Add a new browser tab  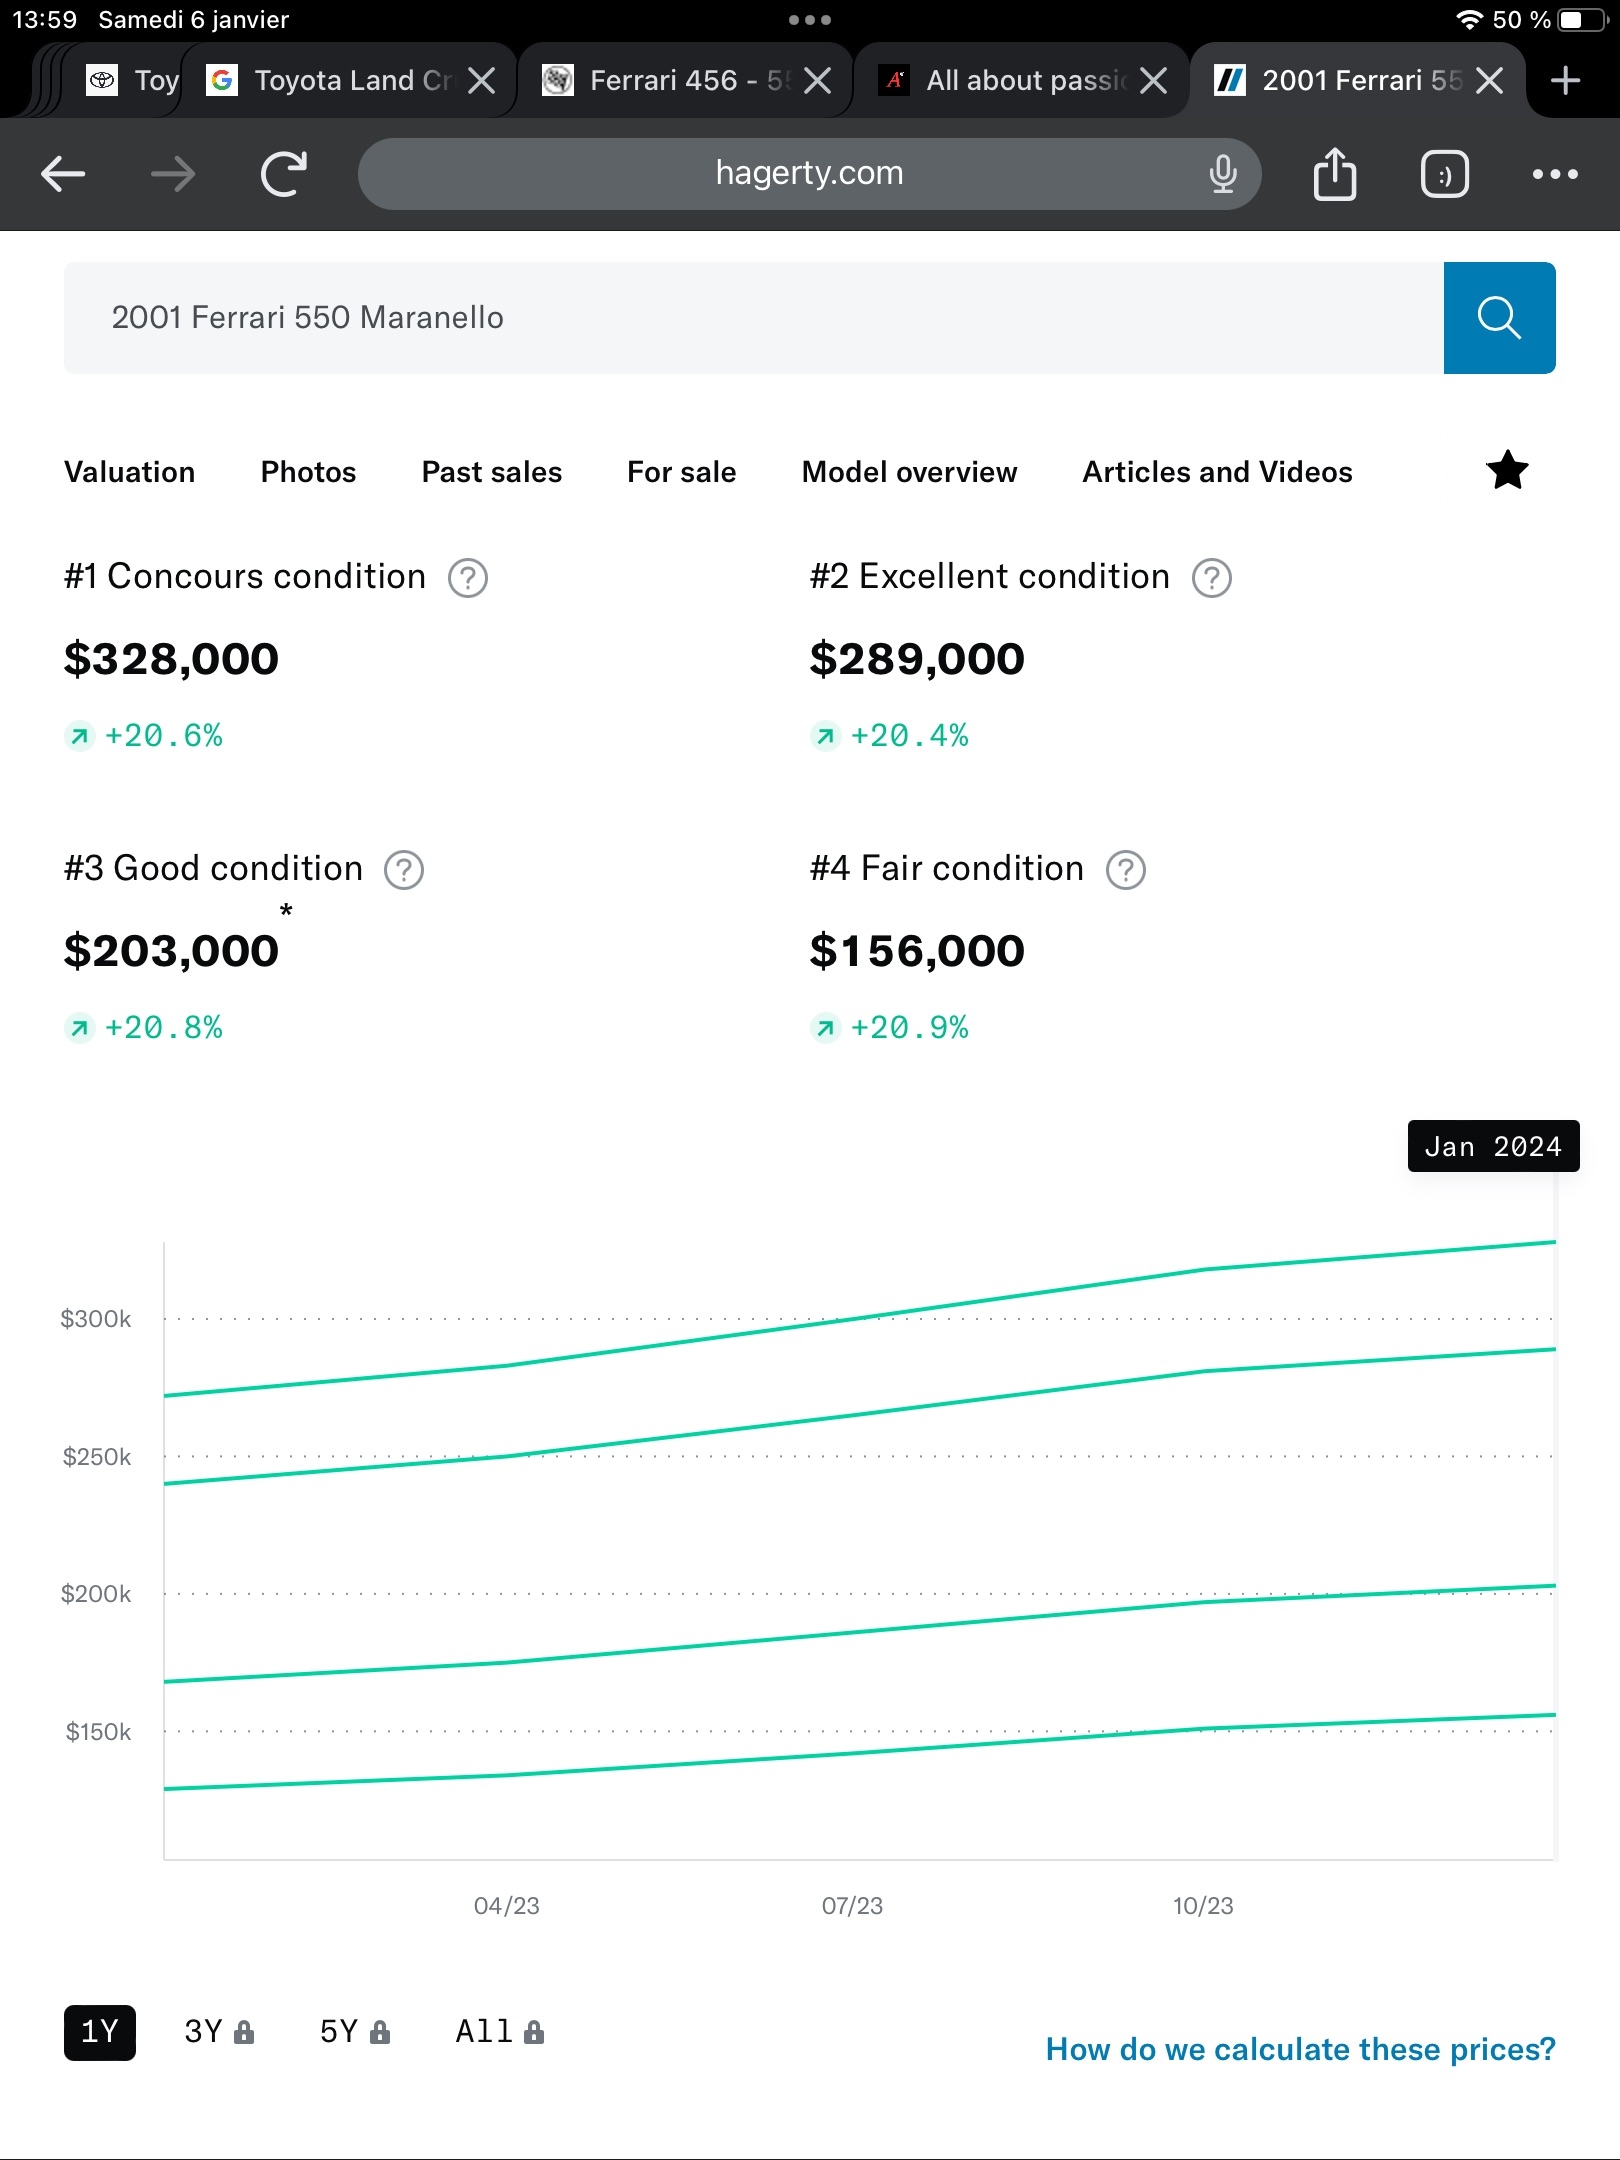pyautogui.click(x=1565, y=80)
